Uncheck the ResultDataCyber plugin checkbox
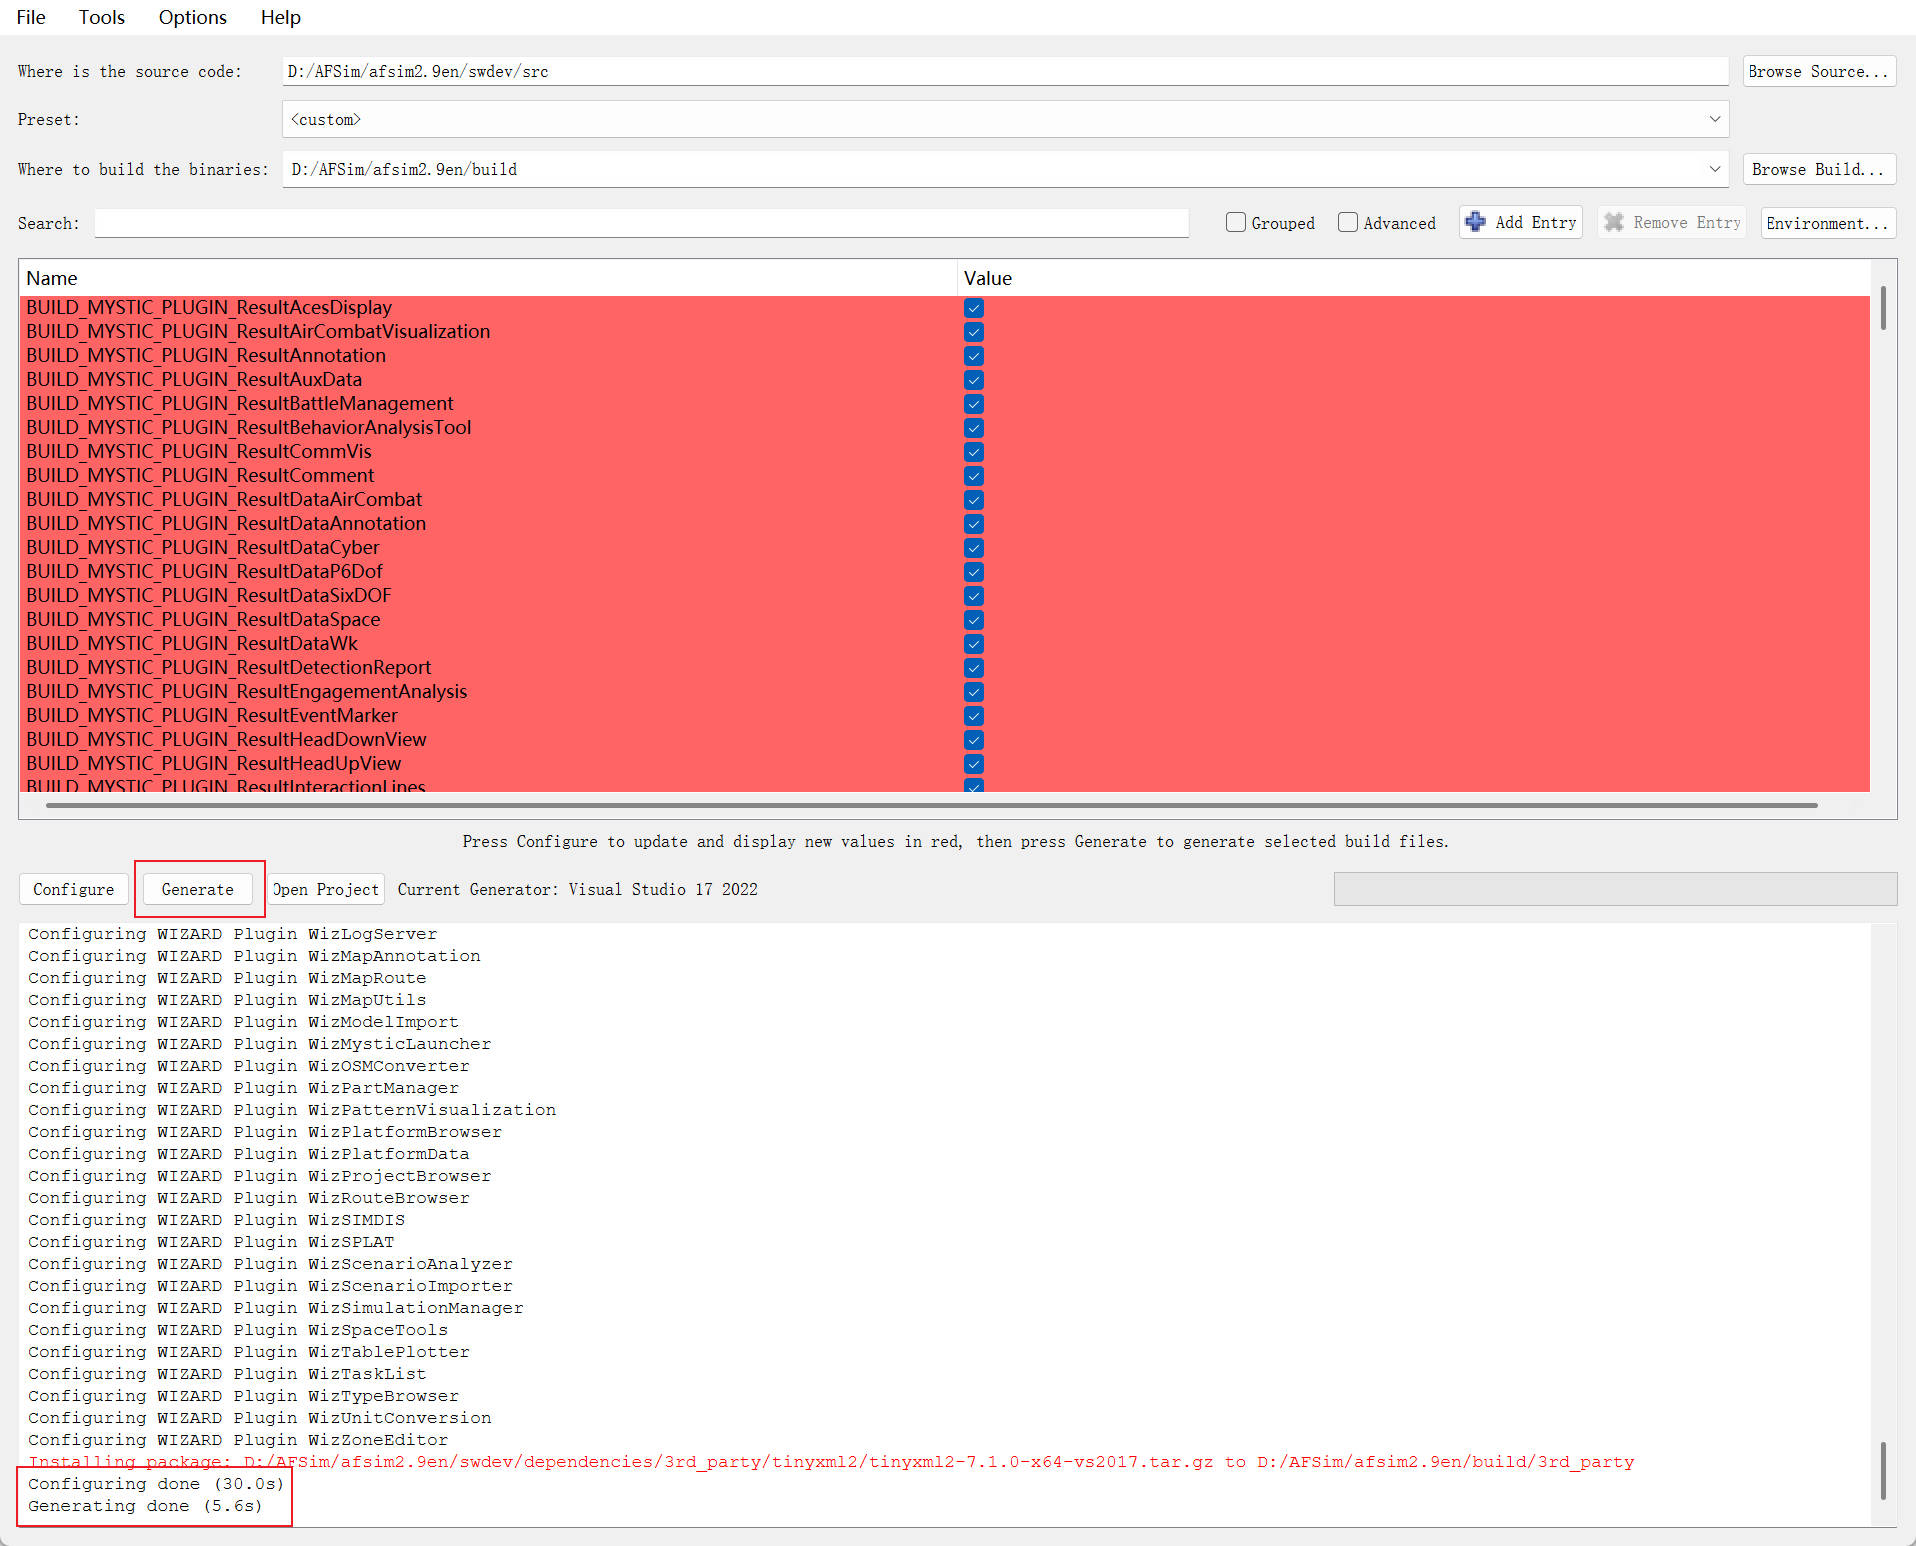This screenshot has height=1546, width=1916. (973, 548)
